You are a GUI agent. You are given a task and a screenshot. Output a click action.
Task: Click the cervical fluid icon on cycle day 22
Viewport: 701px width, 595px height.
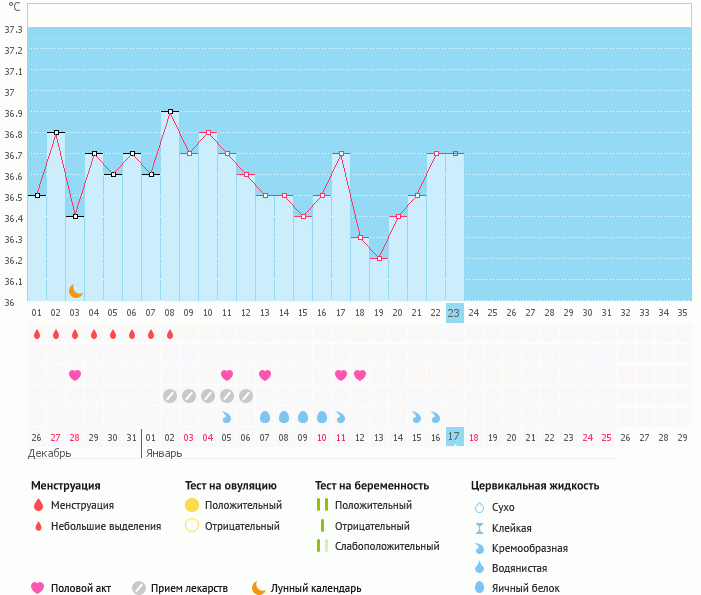436,417
